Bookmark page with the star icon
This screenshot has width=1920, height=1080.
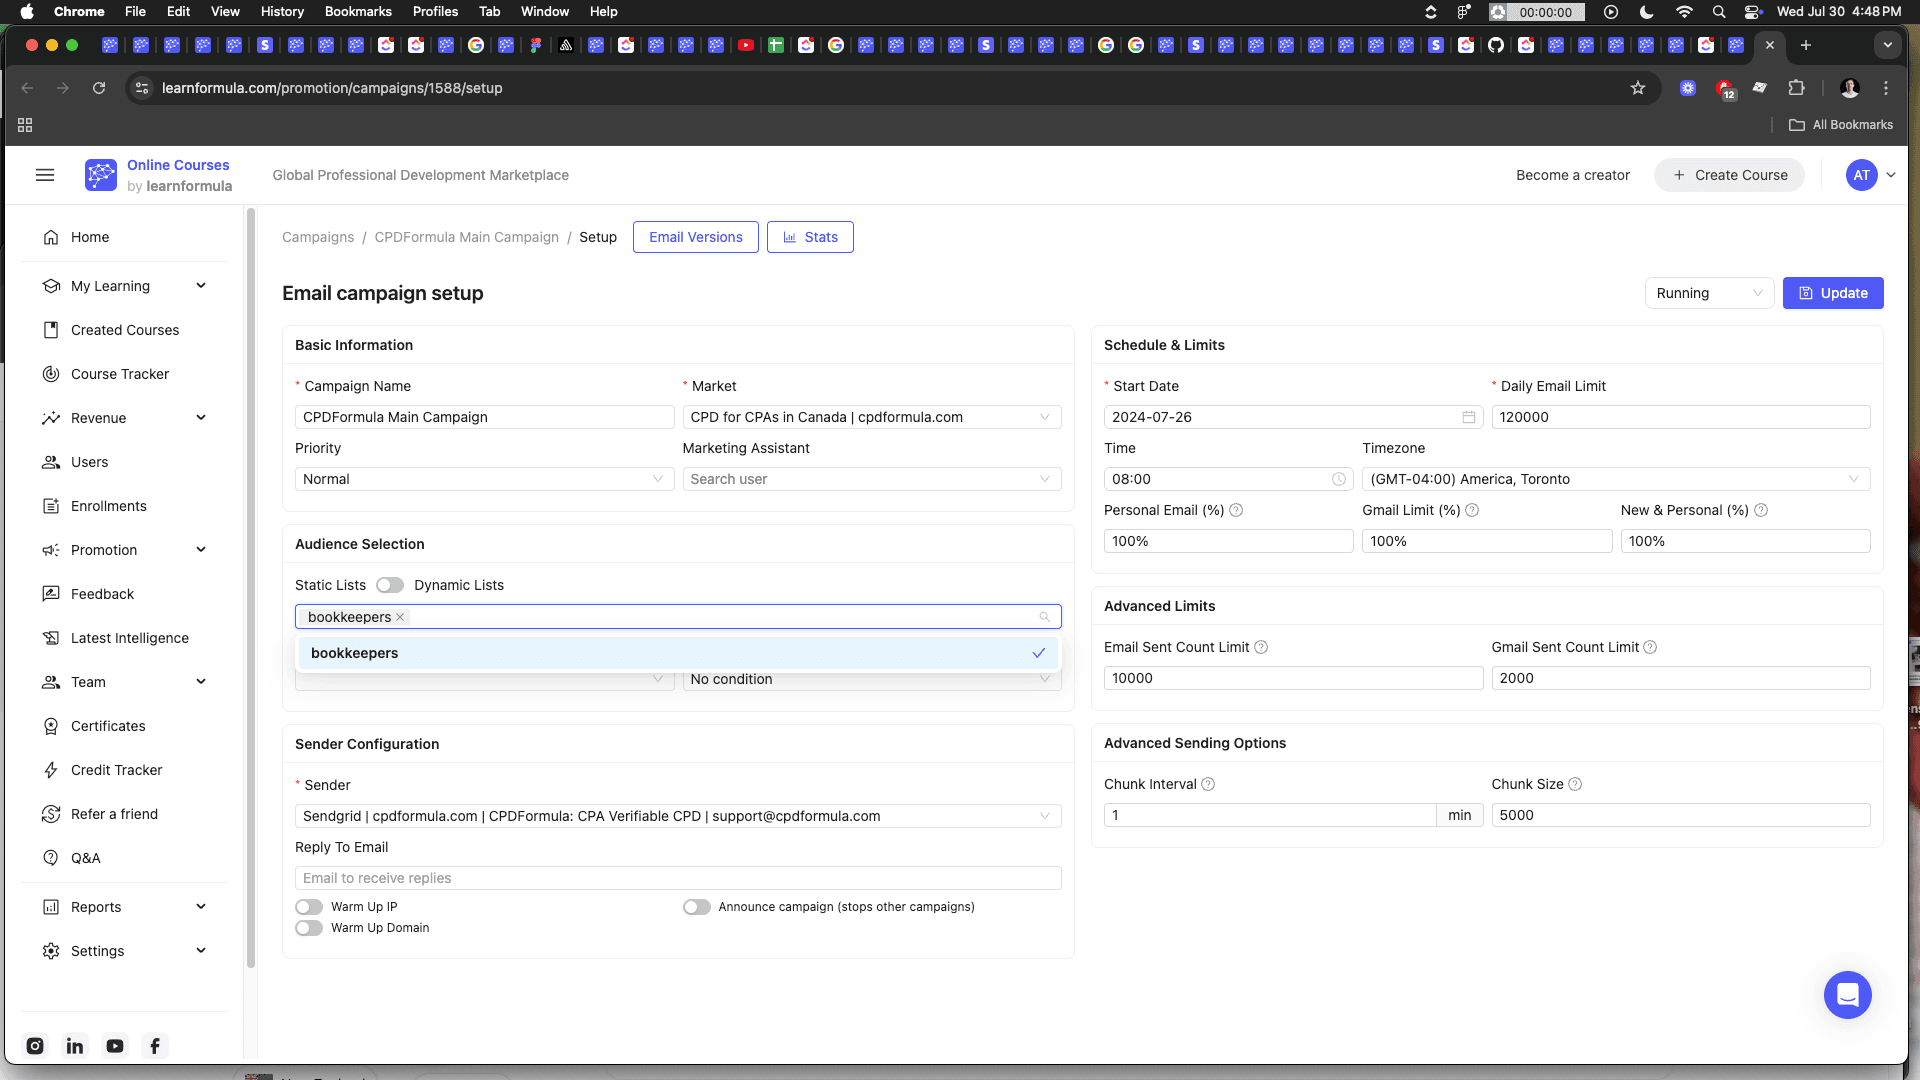(x=1638, y=88)
